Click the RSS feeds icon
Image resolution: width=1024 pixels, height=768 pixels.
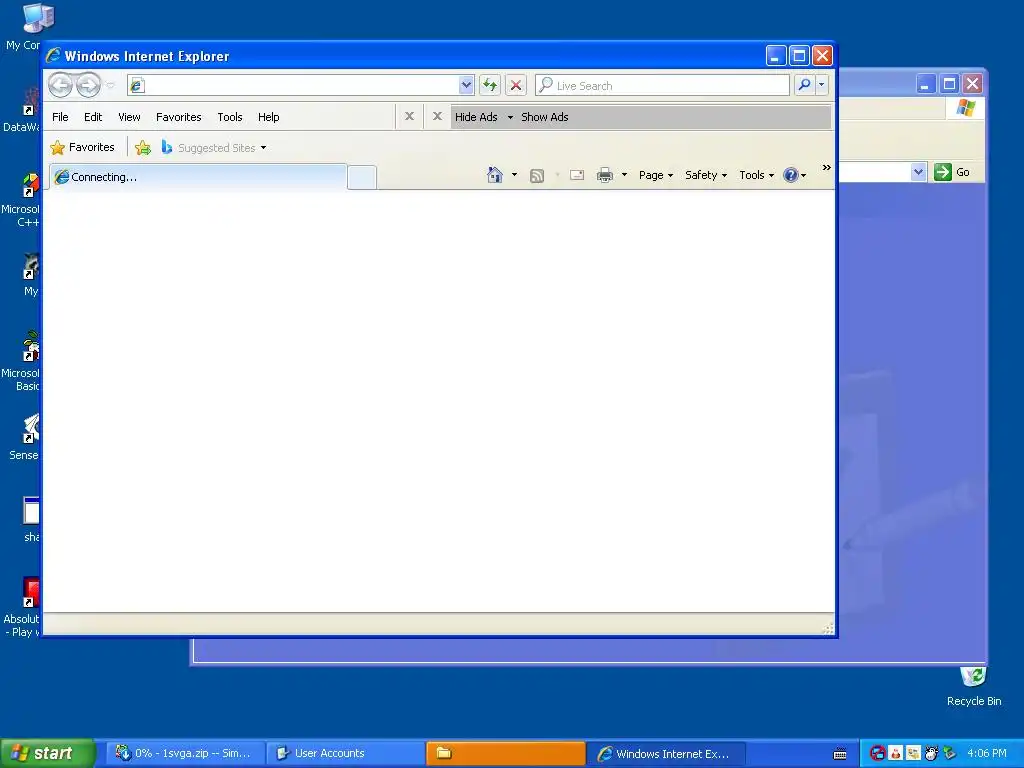point(537,175)
